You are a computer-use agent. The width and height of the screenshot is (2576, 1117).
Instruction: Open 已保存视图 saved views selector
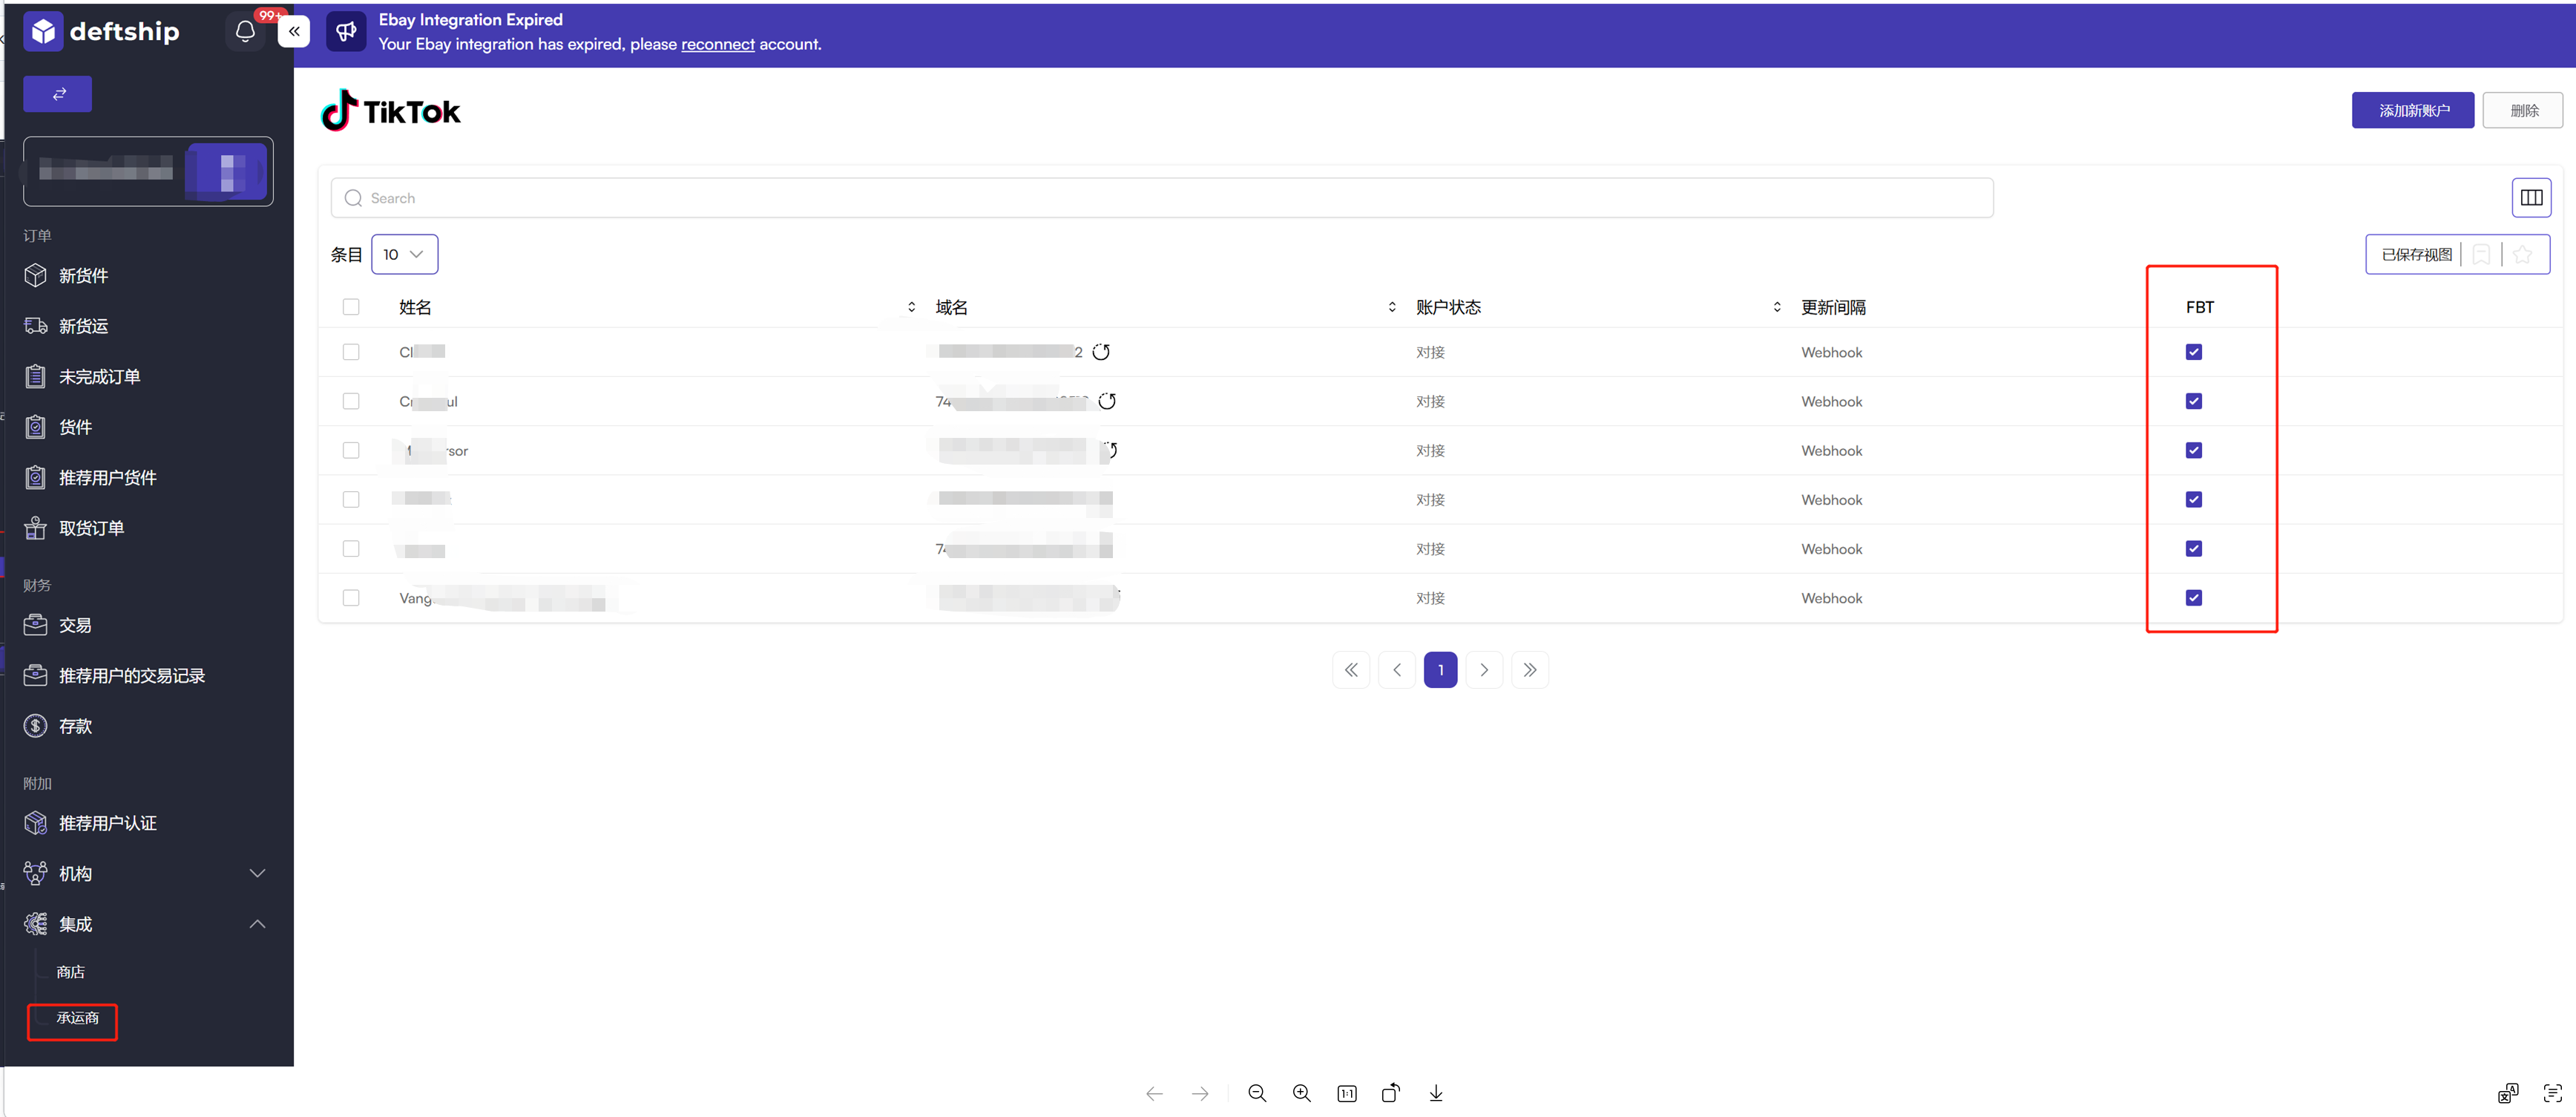(2416, 254)
